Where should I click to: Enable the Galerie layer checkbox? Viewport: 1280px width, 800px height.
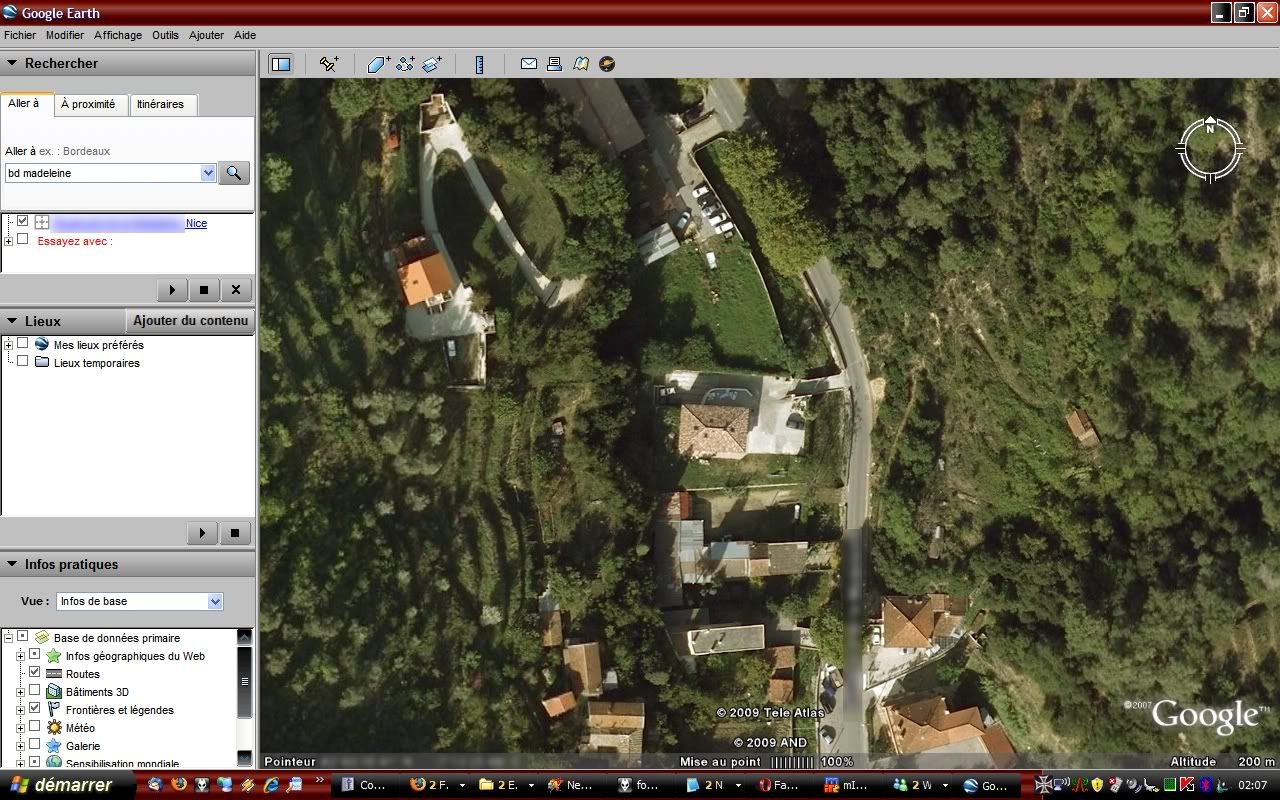[35, 744]
